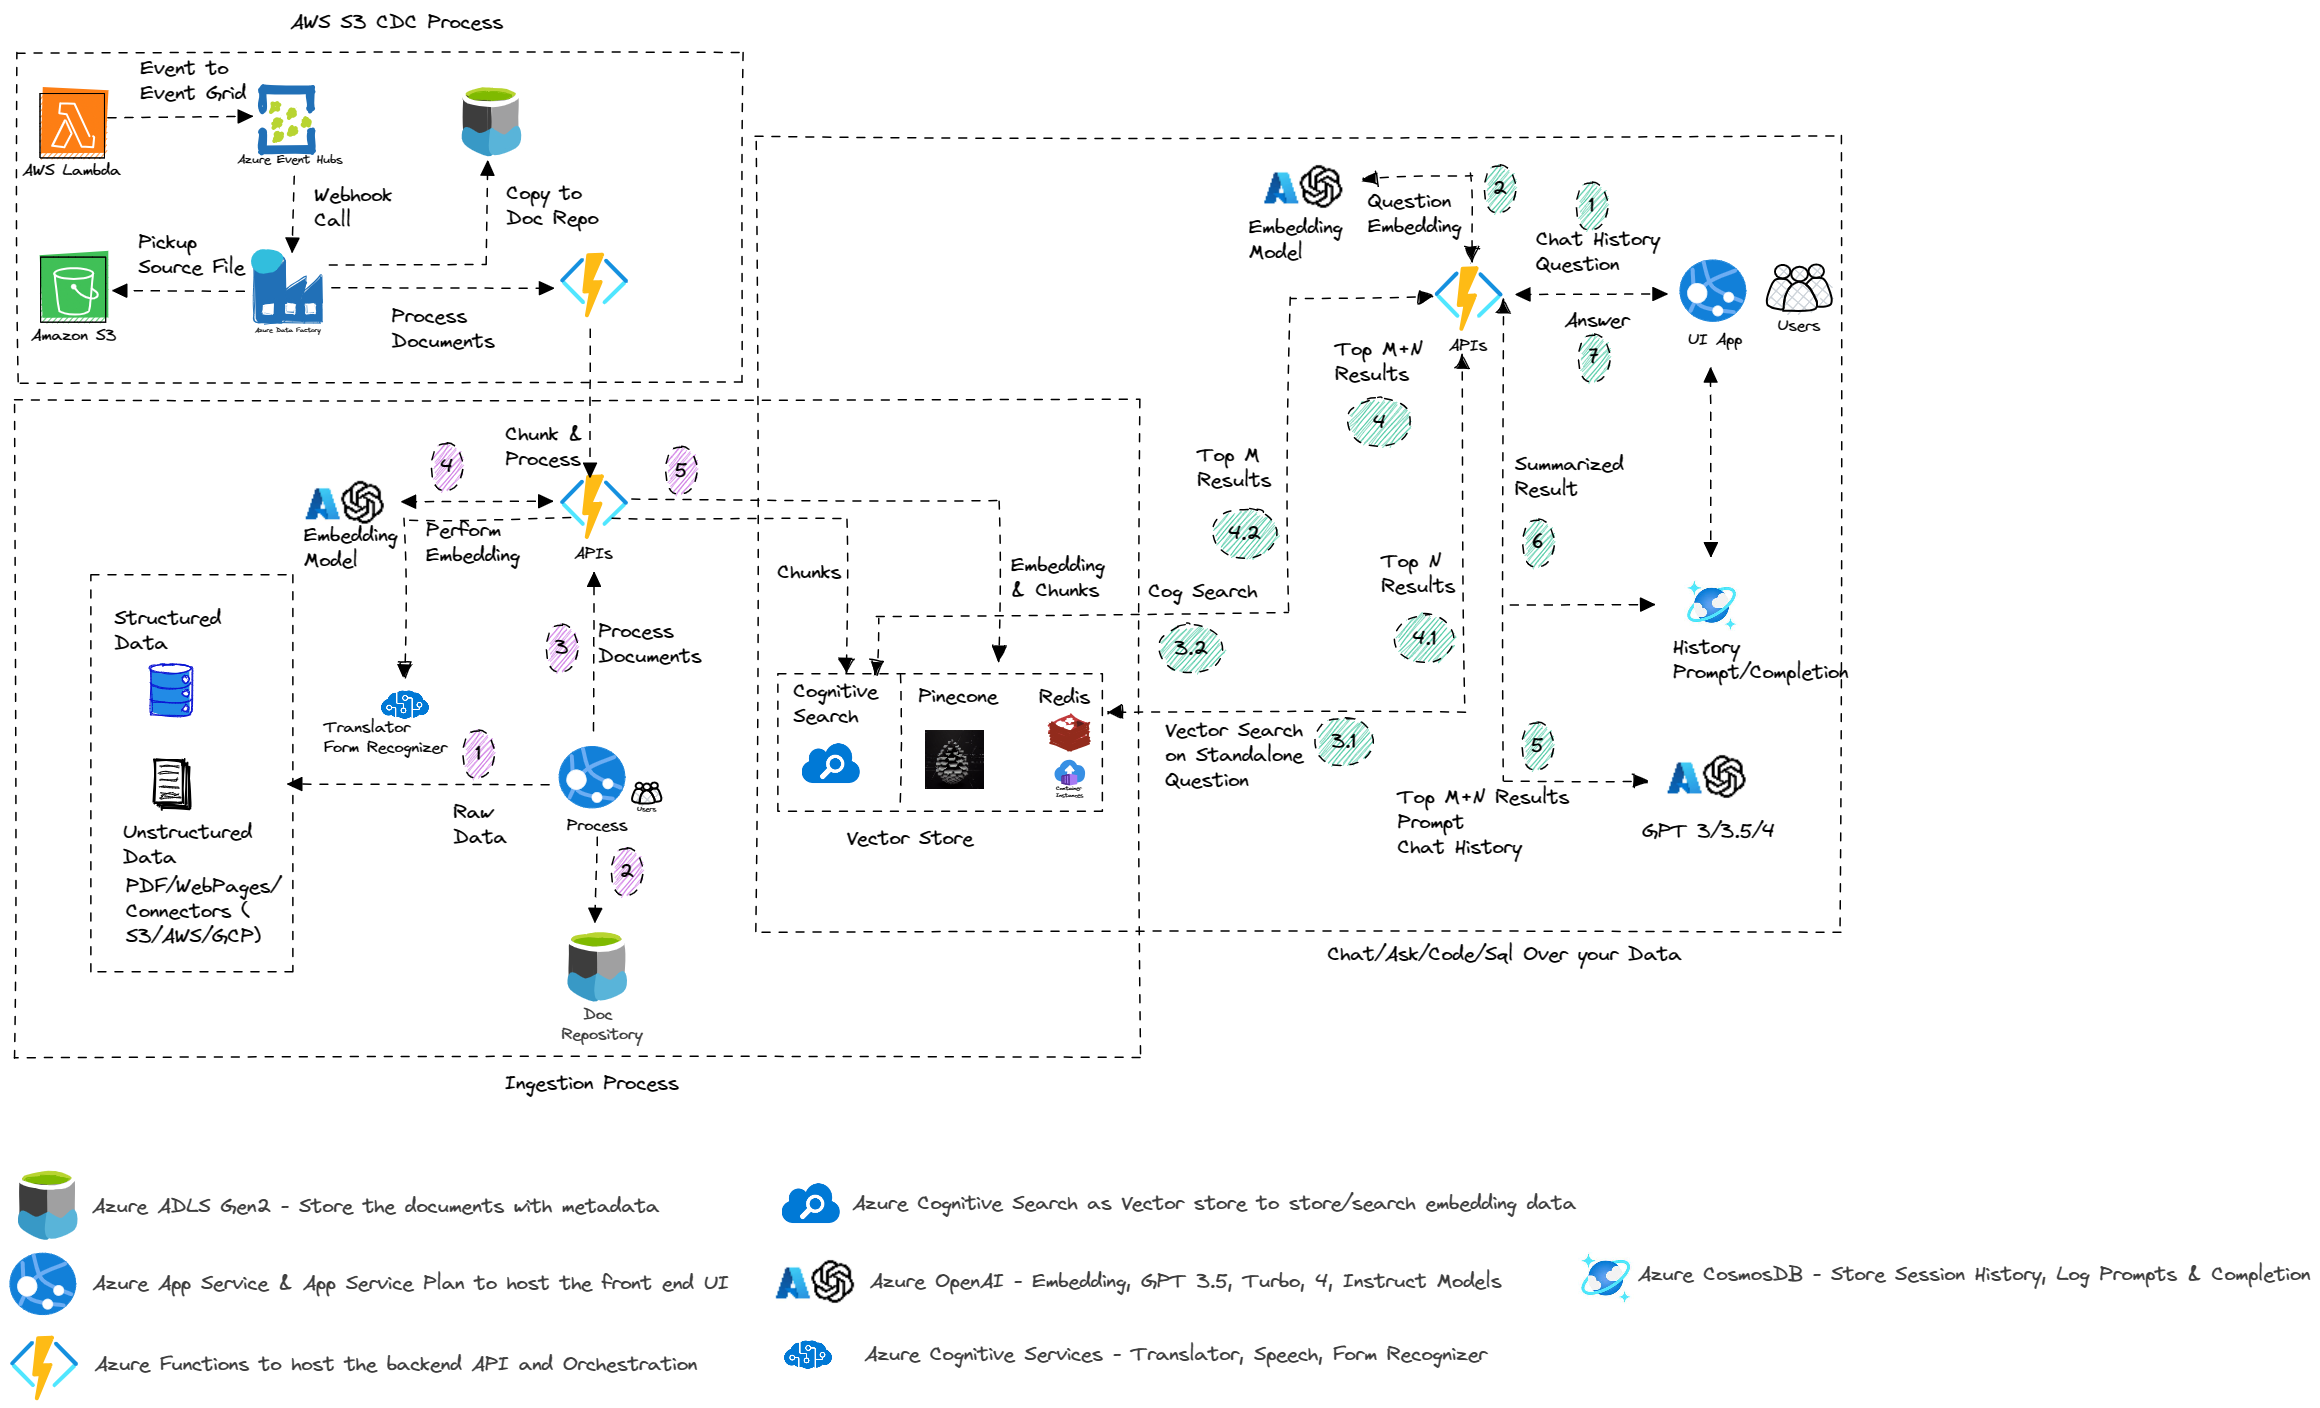The image size is (2320, 1408).
Task: Click green step marker 3.1
Action: click(1344, 741)
